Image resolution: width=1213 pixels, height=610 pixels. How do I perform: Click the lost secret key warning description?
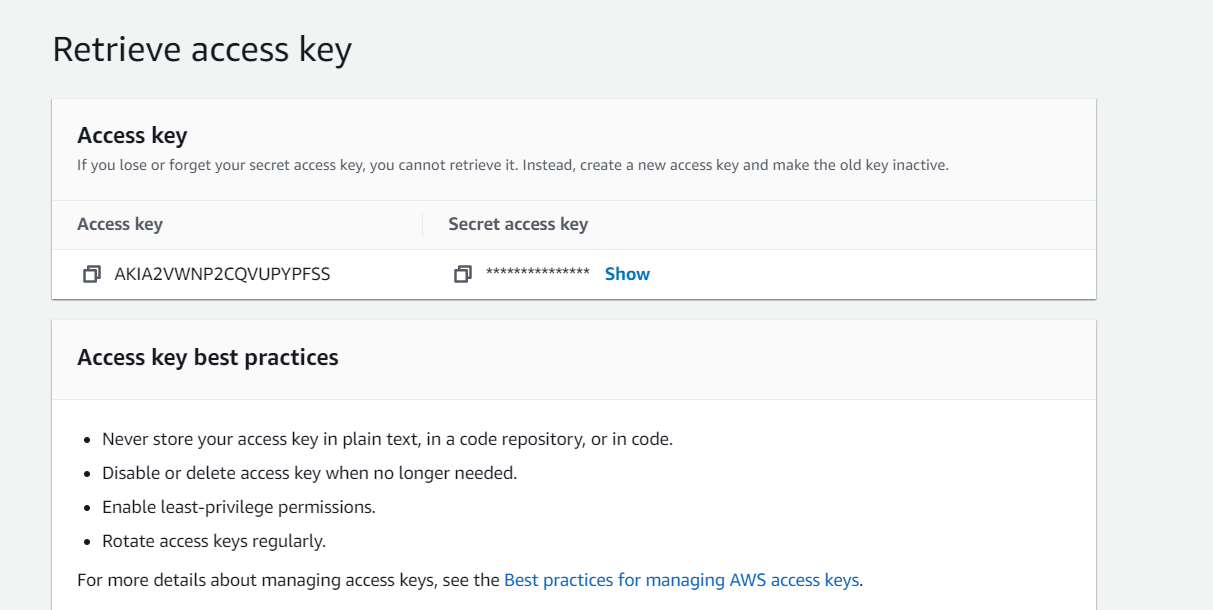(513, 165)
